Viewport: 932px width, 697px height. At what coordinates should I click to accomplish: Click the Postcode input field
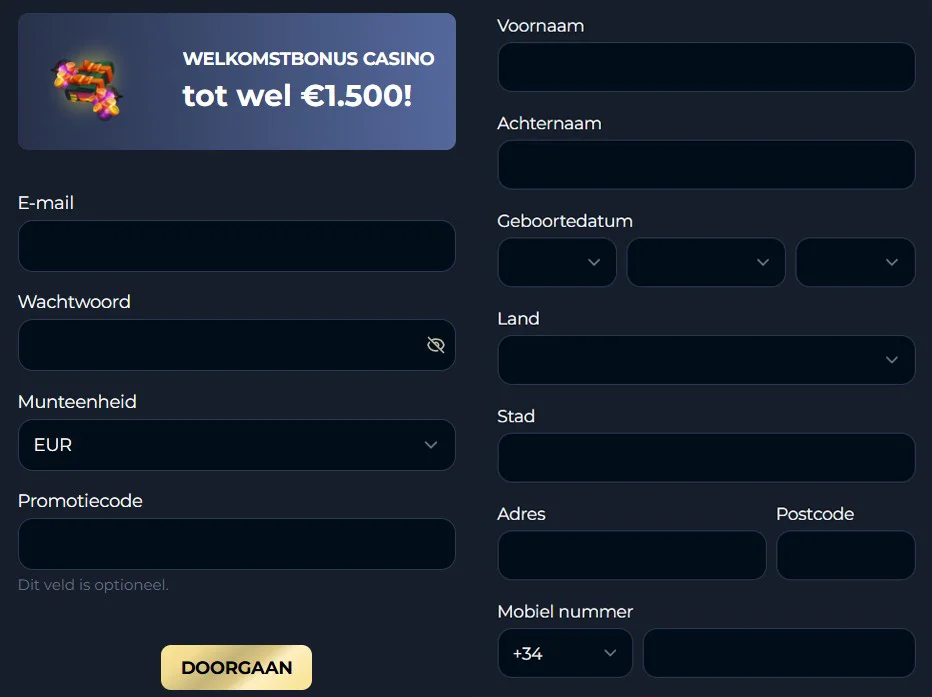(x=845, y=555)
